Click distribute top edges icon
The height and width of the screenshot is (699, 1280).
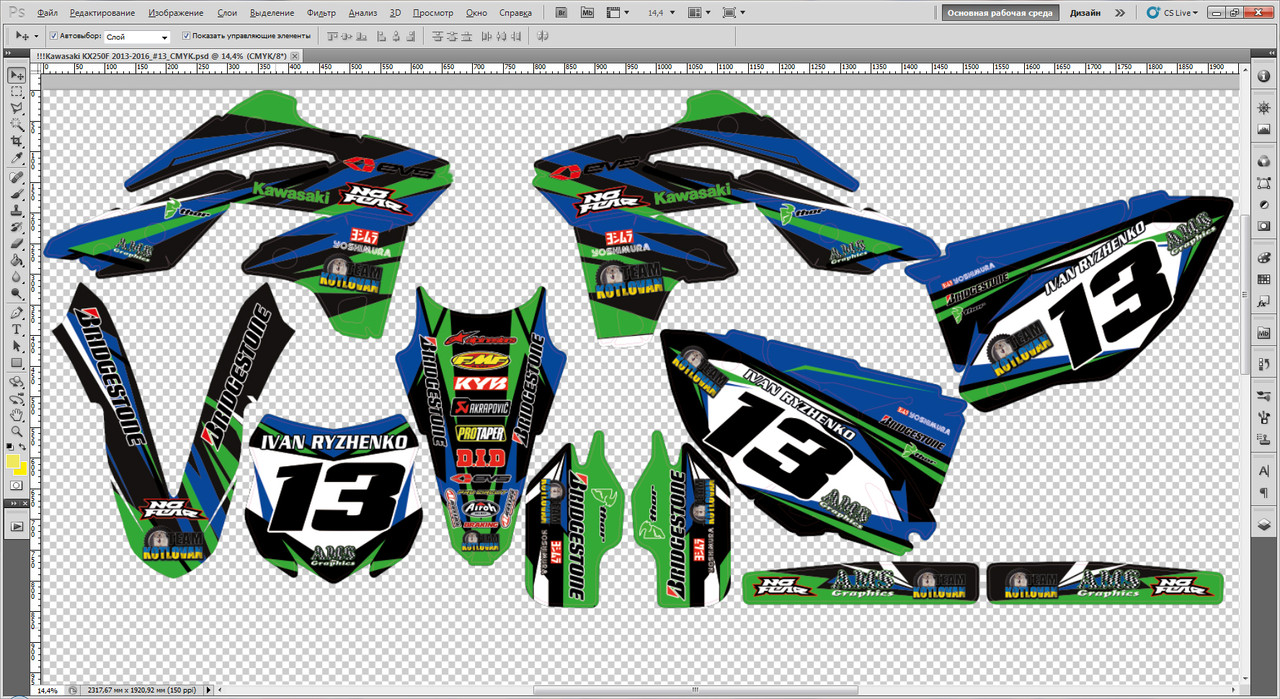[438, 36]
